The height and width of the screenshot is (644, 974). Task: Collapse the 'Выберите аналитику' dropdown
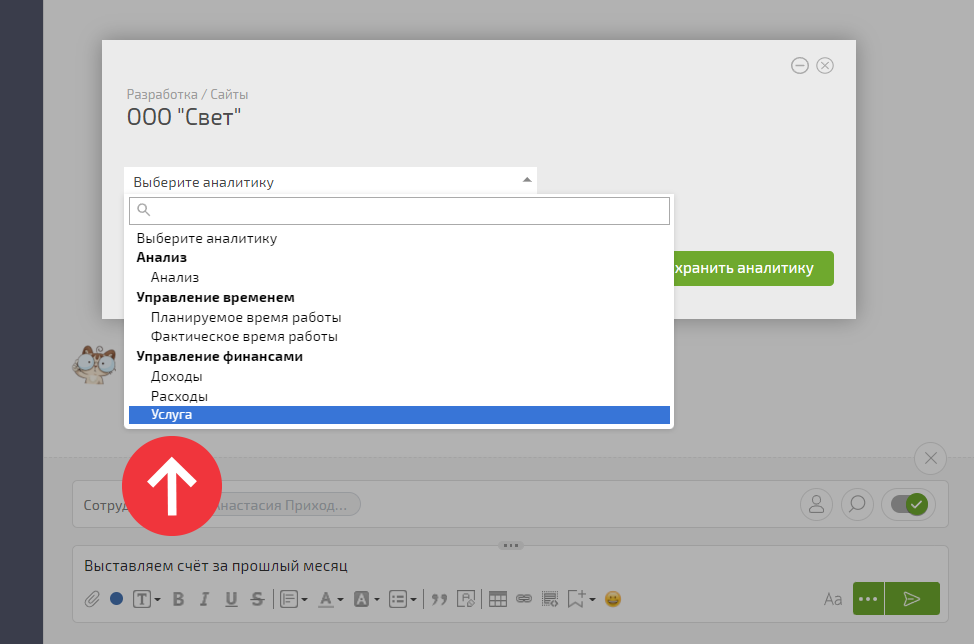tap(330, 181)
